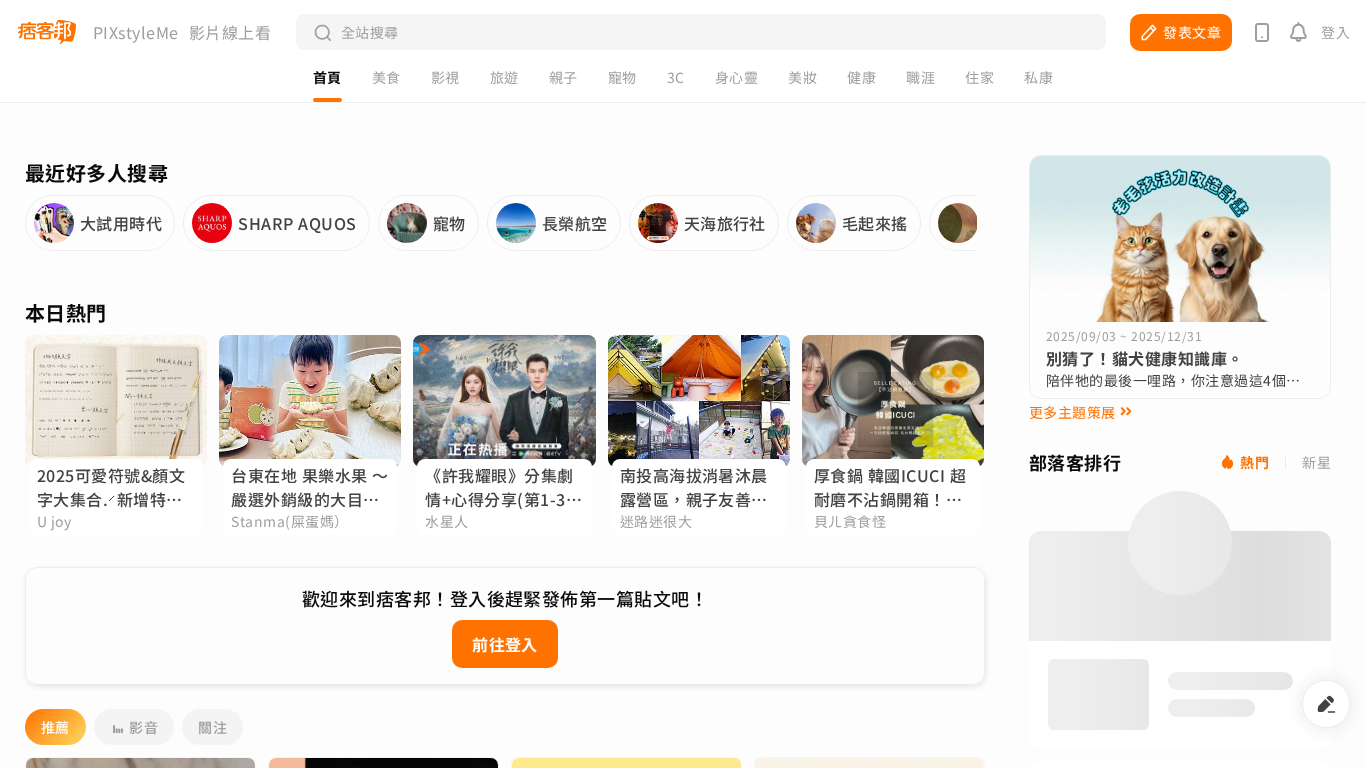The image size is (1366, 768).
Task: Open the 台東在地 果樂水果 article thumbnail
Action: coord(310,400)
